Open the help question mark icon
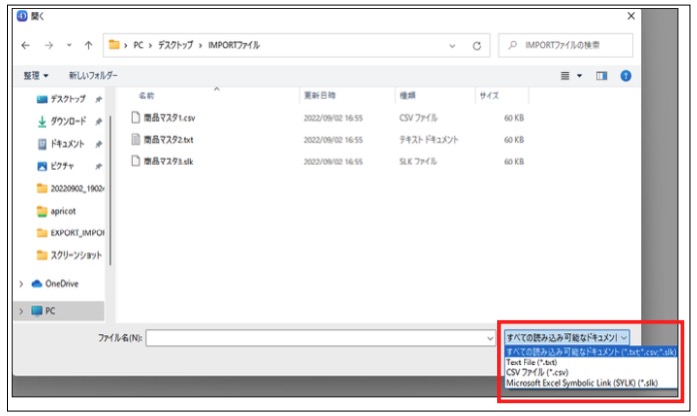The image size is (697, 416). [x=626, y=76]
